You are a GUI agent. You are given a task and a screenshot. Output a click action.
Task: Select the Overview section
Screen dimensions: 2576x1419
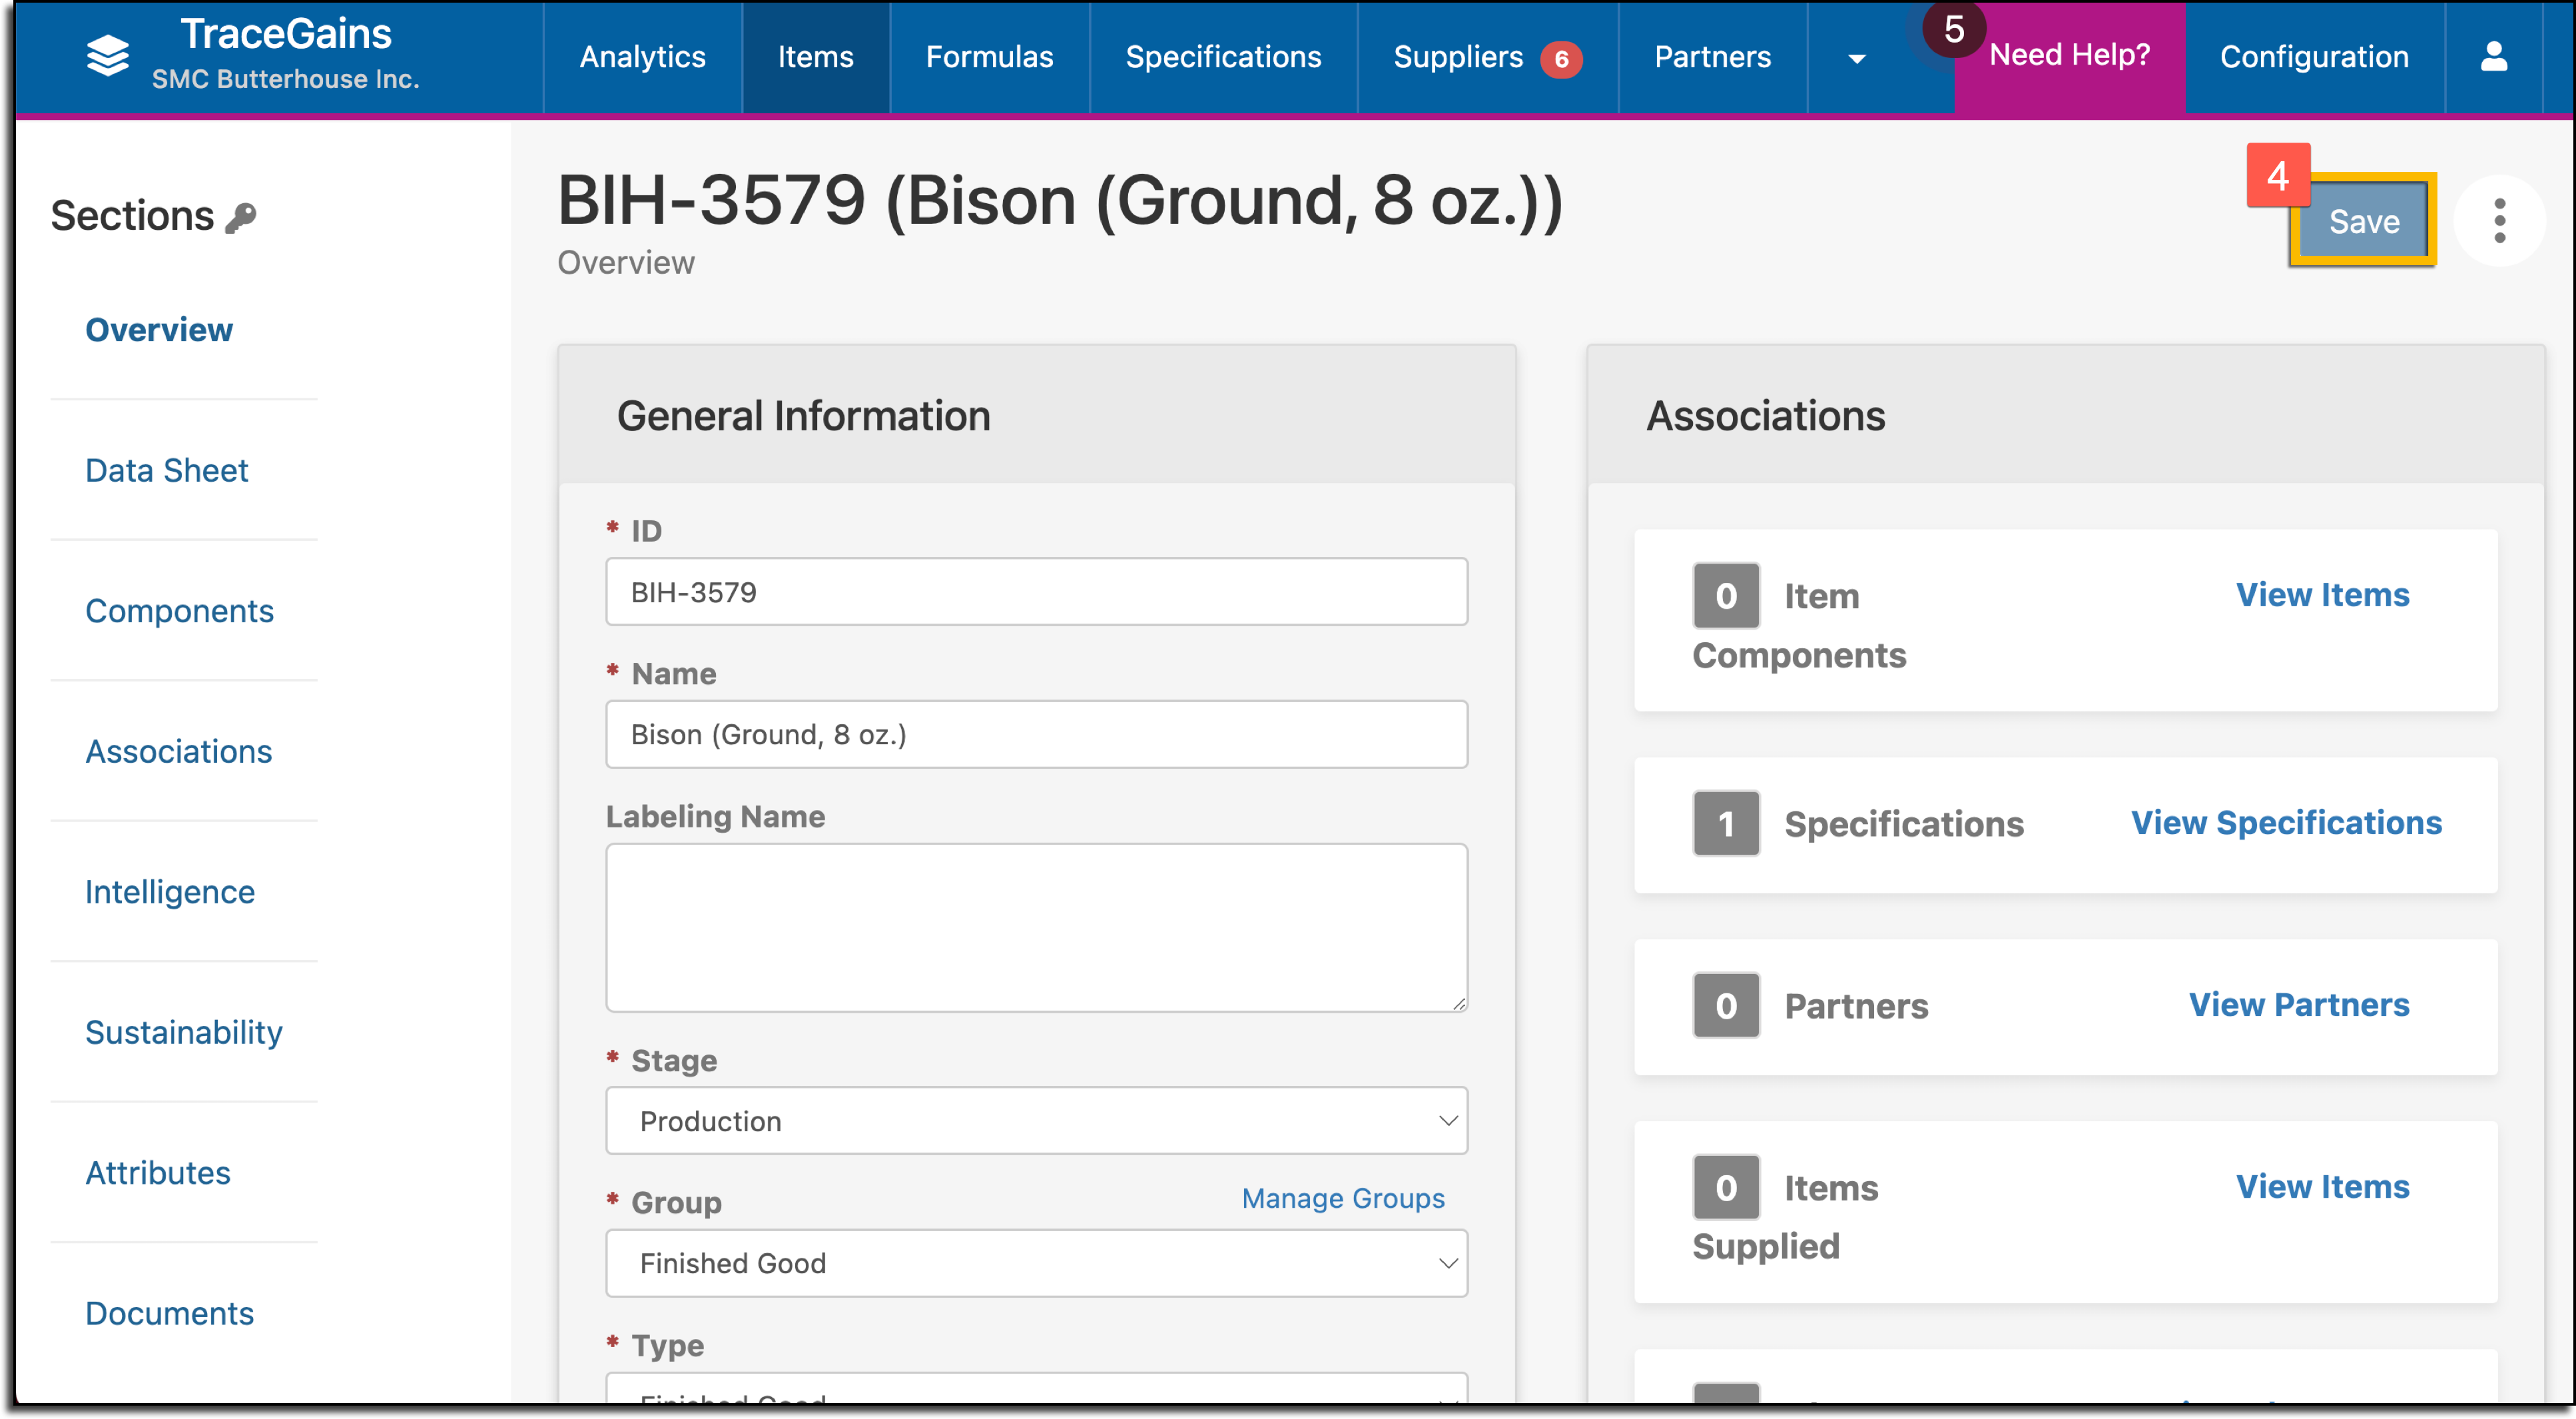click(159, 330)
